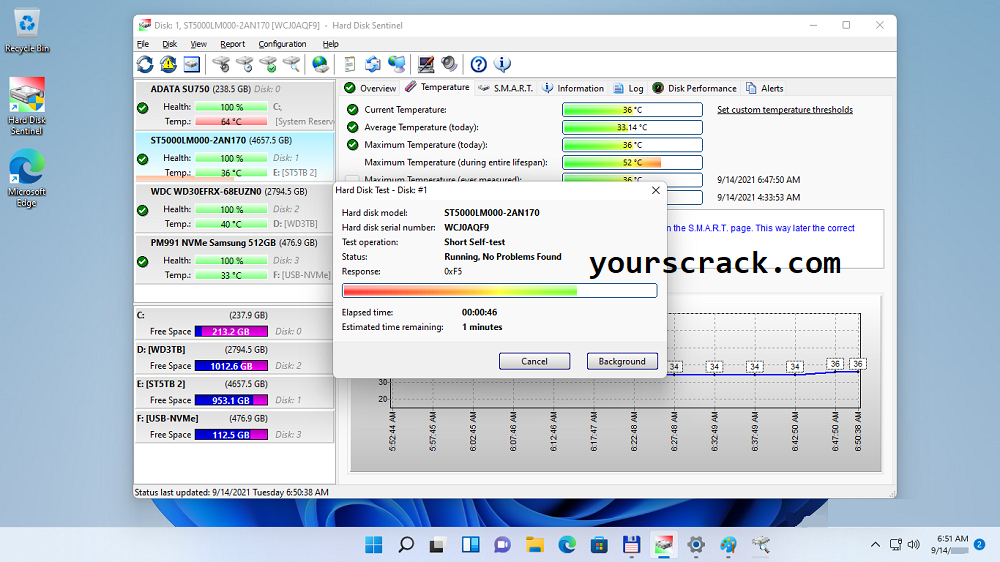Click green status check beside ADATA SU750 health
This screenshot has height=562, width=1000.
pyautogui.click(x=143, y=108)
